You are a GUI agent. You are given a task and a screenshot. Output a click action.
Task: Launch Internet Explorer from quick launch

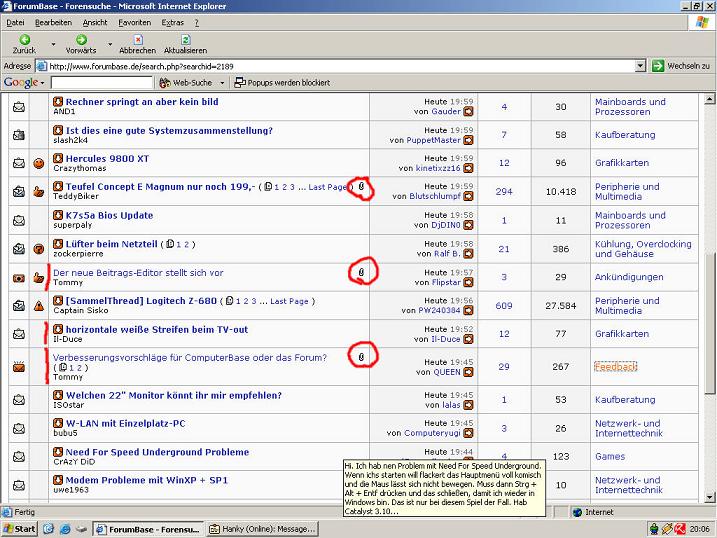pyautogui.click(x=65, y=529)
